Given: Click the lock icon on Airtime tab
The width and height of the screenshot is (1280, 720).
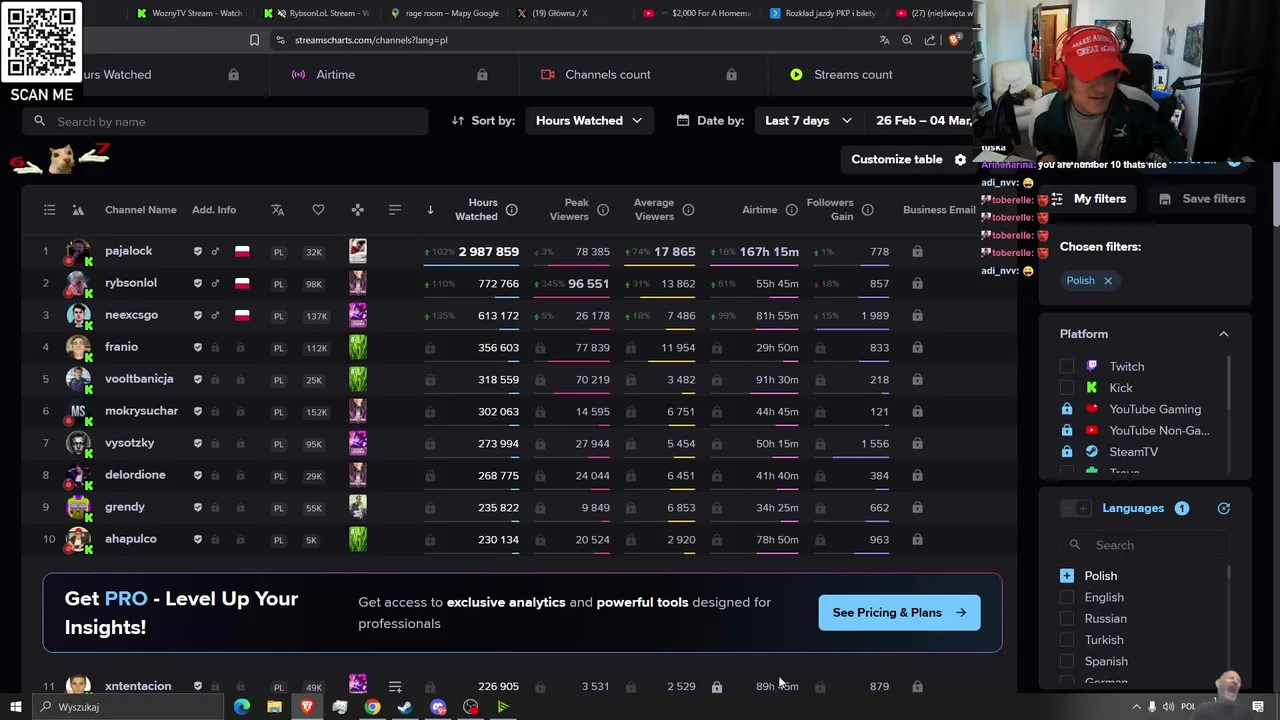Looking at the screenshot, I should 482,75.
